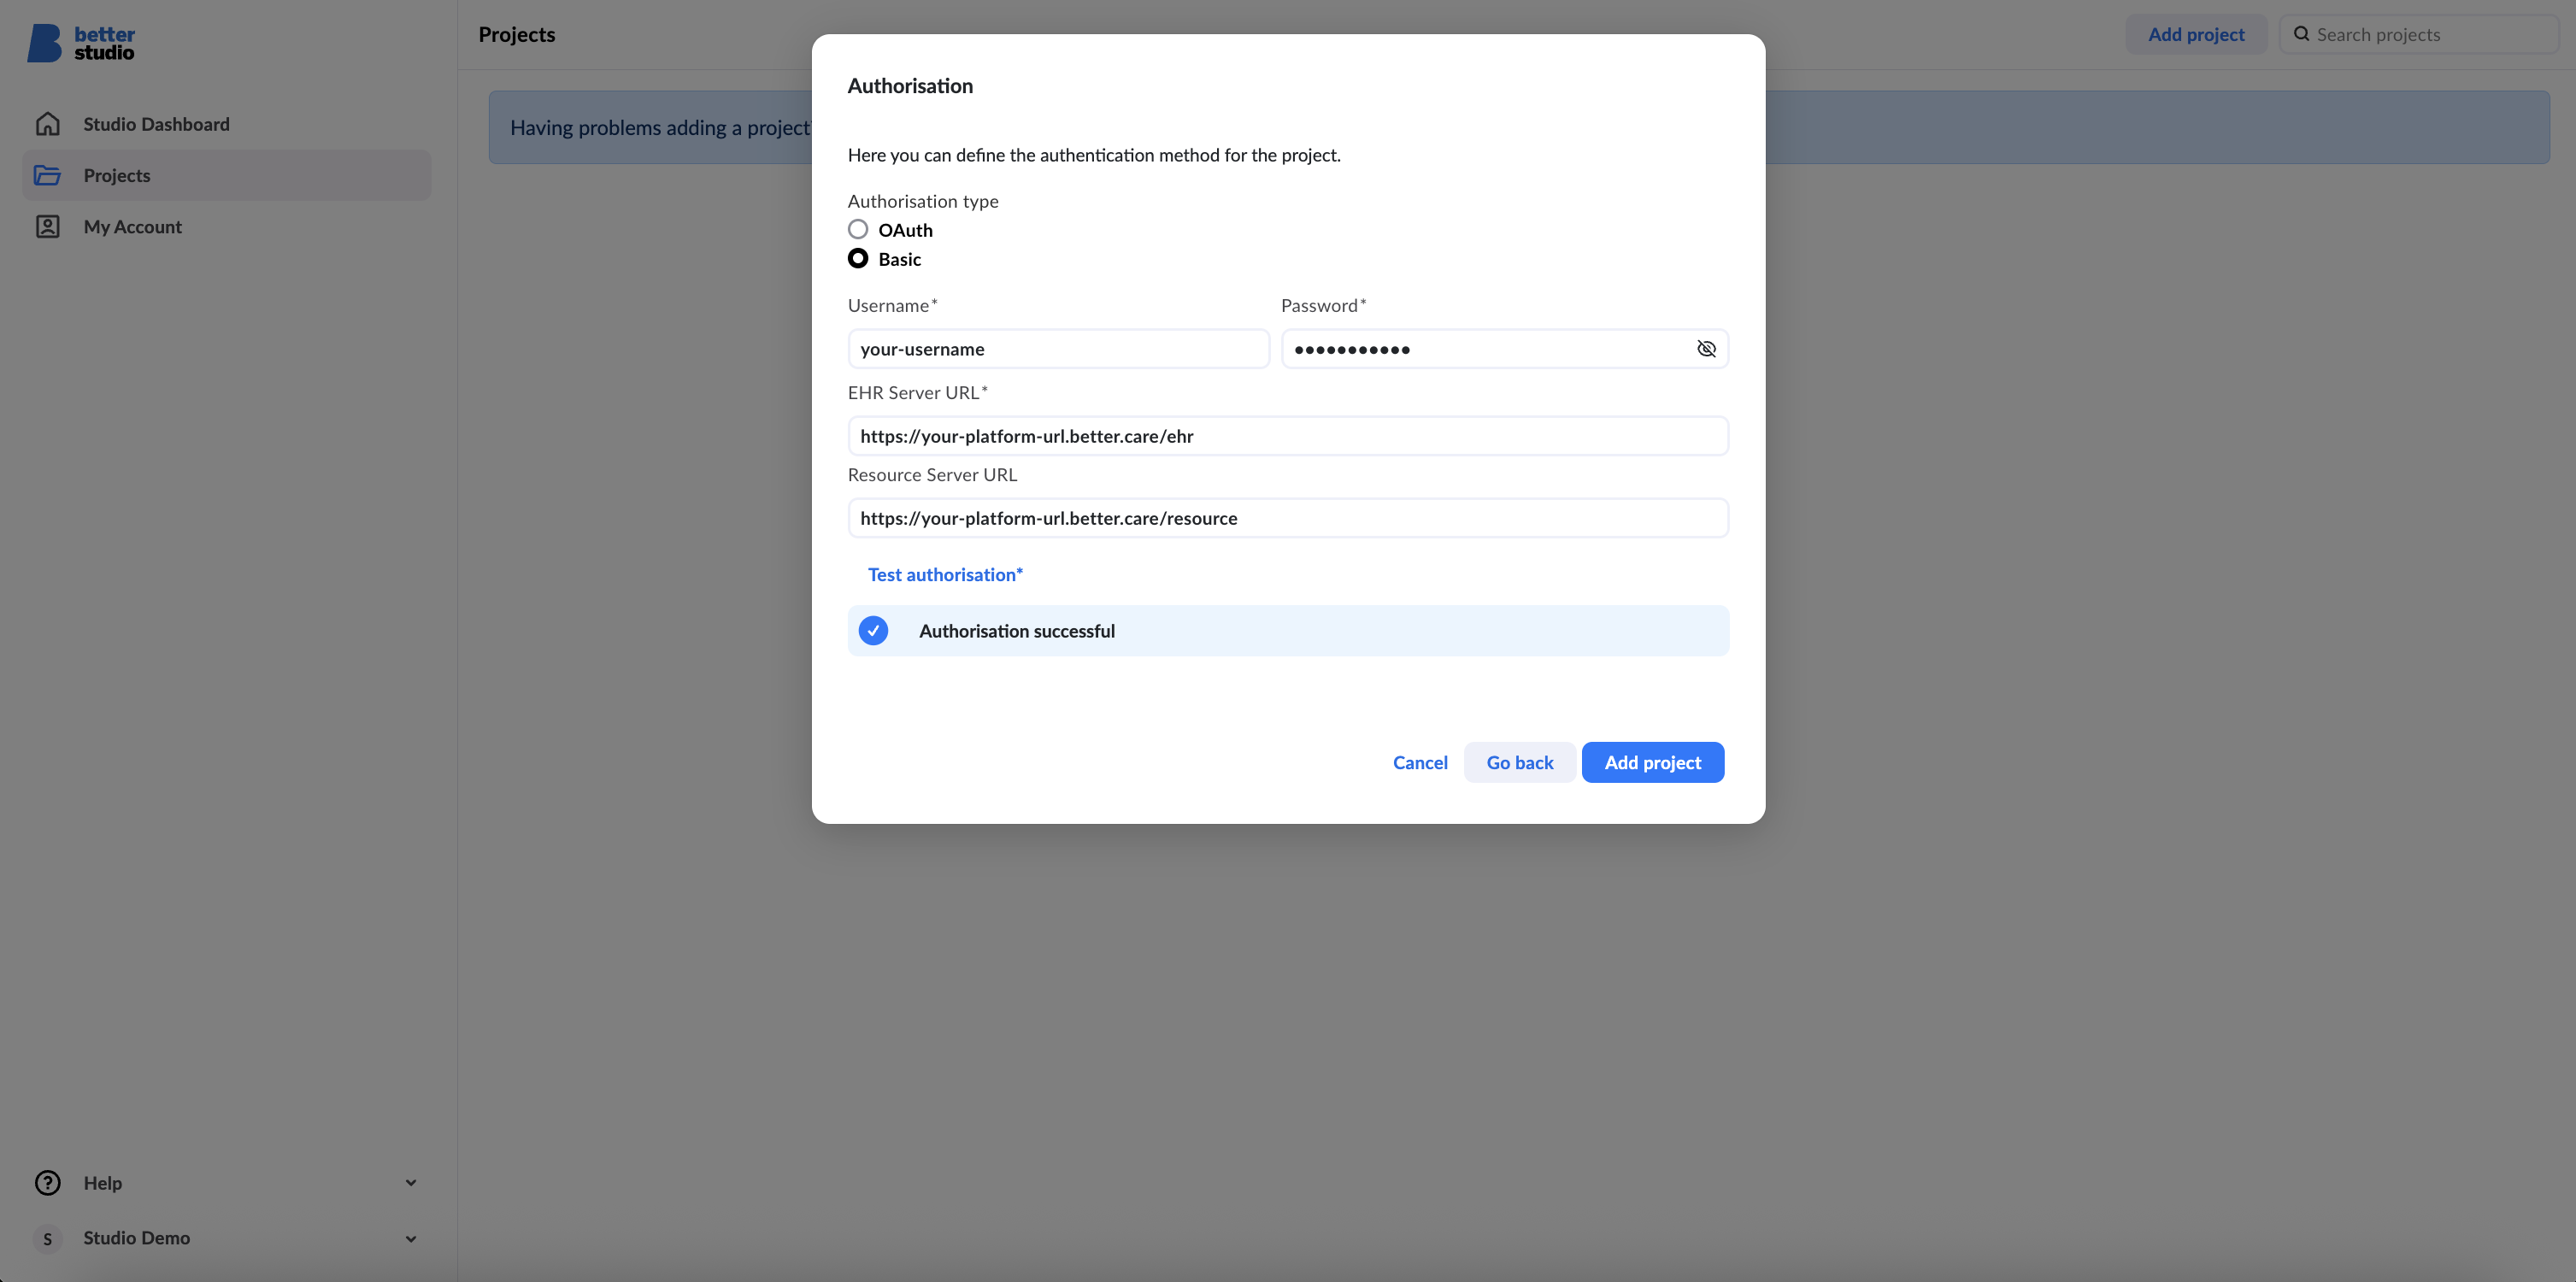Image resolution: width=2576 pixels, height=1282 pixels.
Task: Click Add project in the dialog
Action: coord(1652,763)
